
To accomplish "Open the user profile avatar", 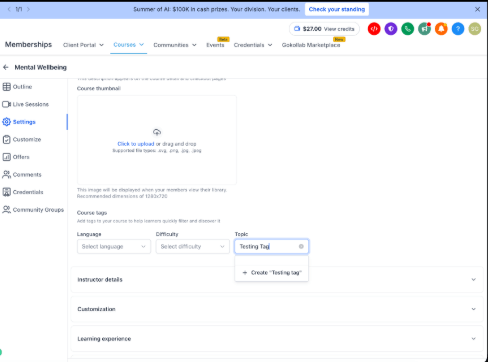I will (x=475, y=29).
